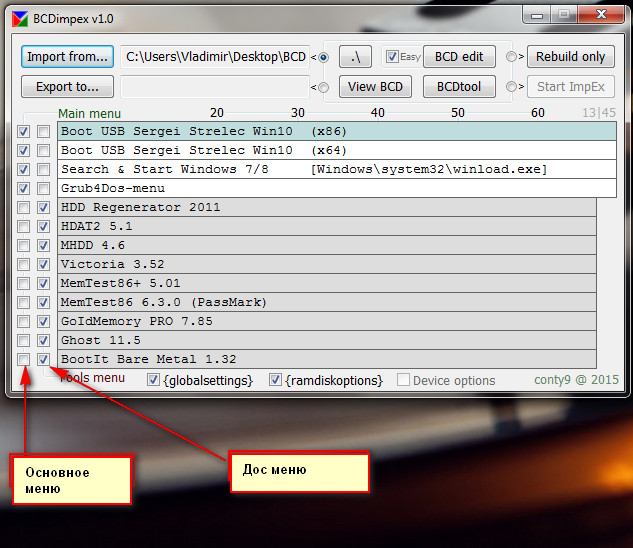Screen dimensions: 633x548
Task: Click the Import from... button
Action: click(x=67, y=57)
